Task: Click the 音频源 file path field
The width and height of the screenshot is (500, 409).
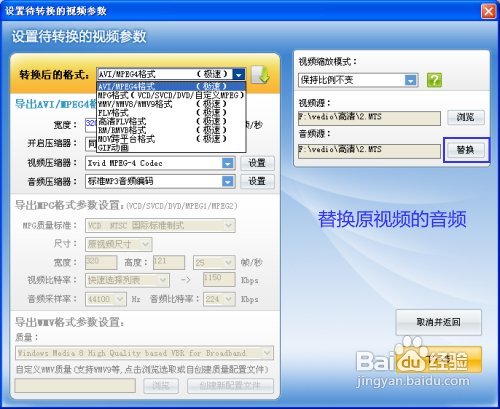Action: 369,151
